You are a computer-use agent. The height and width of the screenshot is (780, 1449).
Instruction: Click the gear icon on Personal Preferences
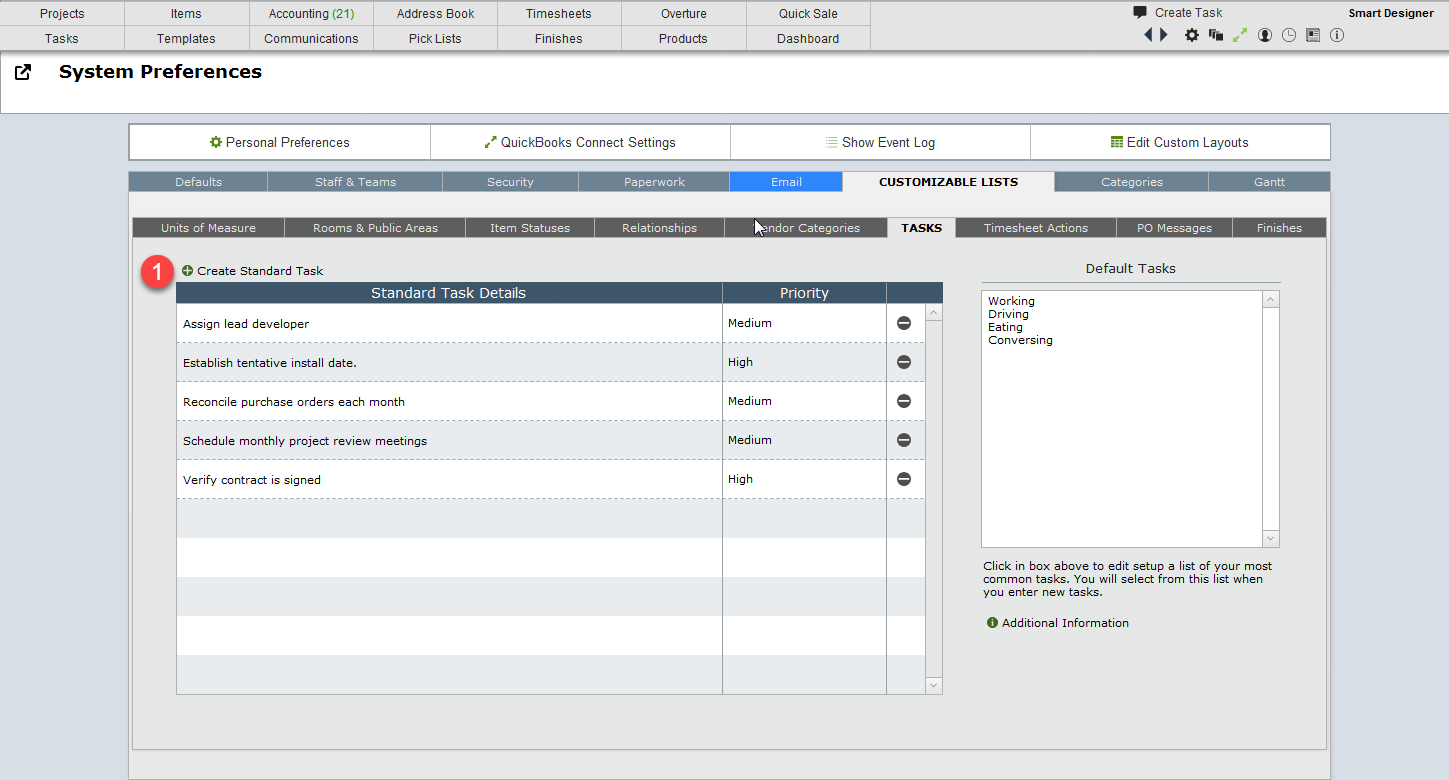point(216,142)
